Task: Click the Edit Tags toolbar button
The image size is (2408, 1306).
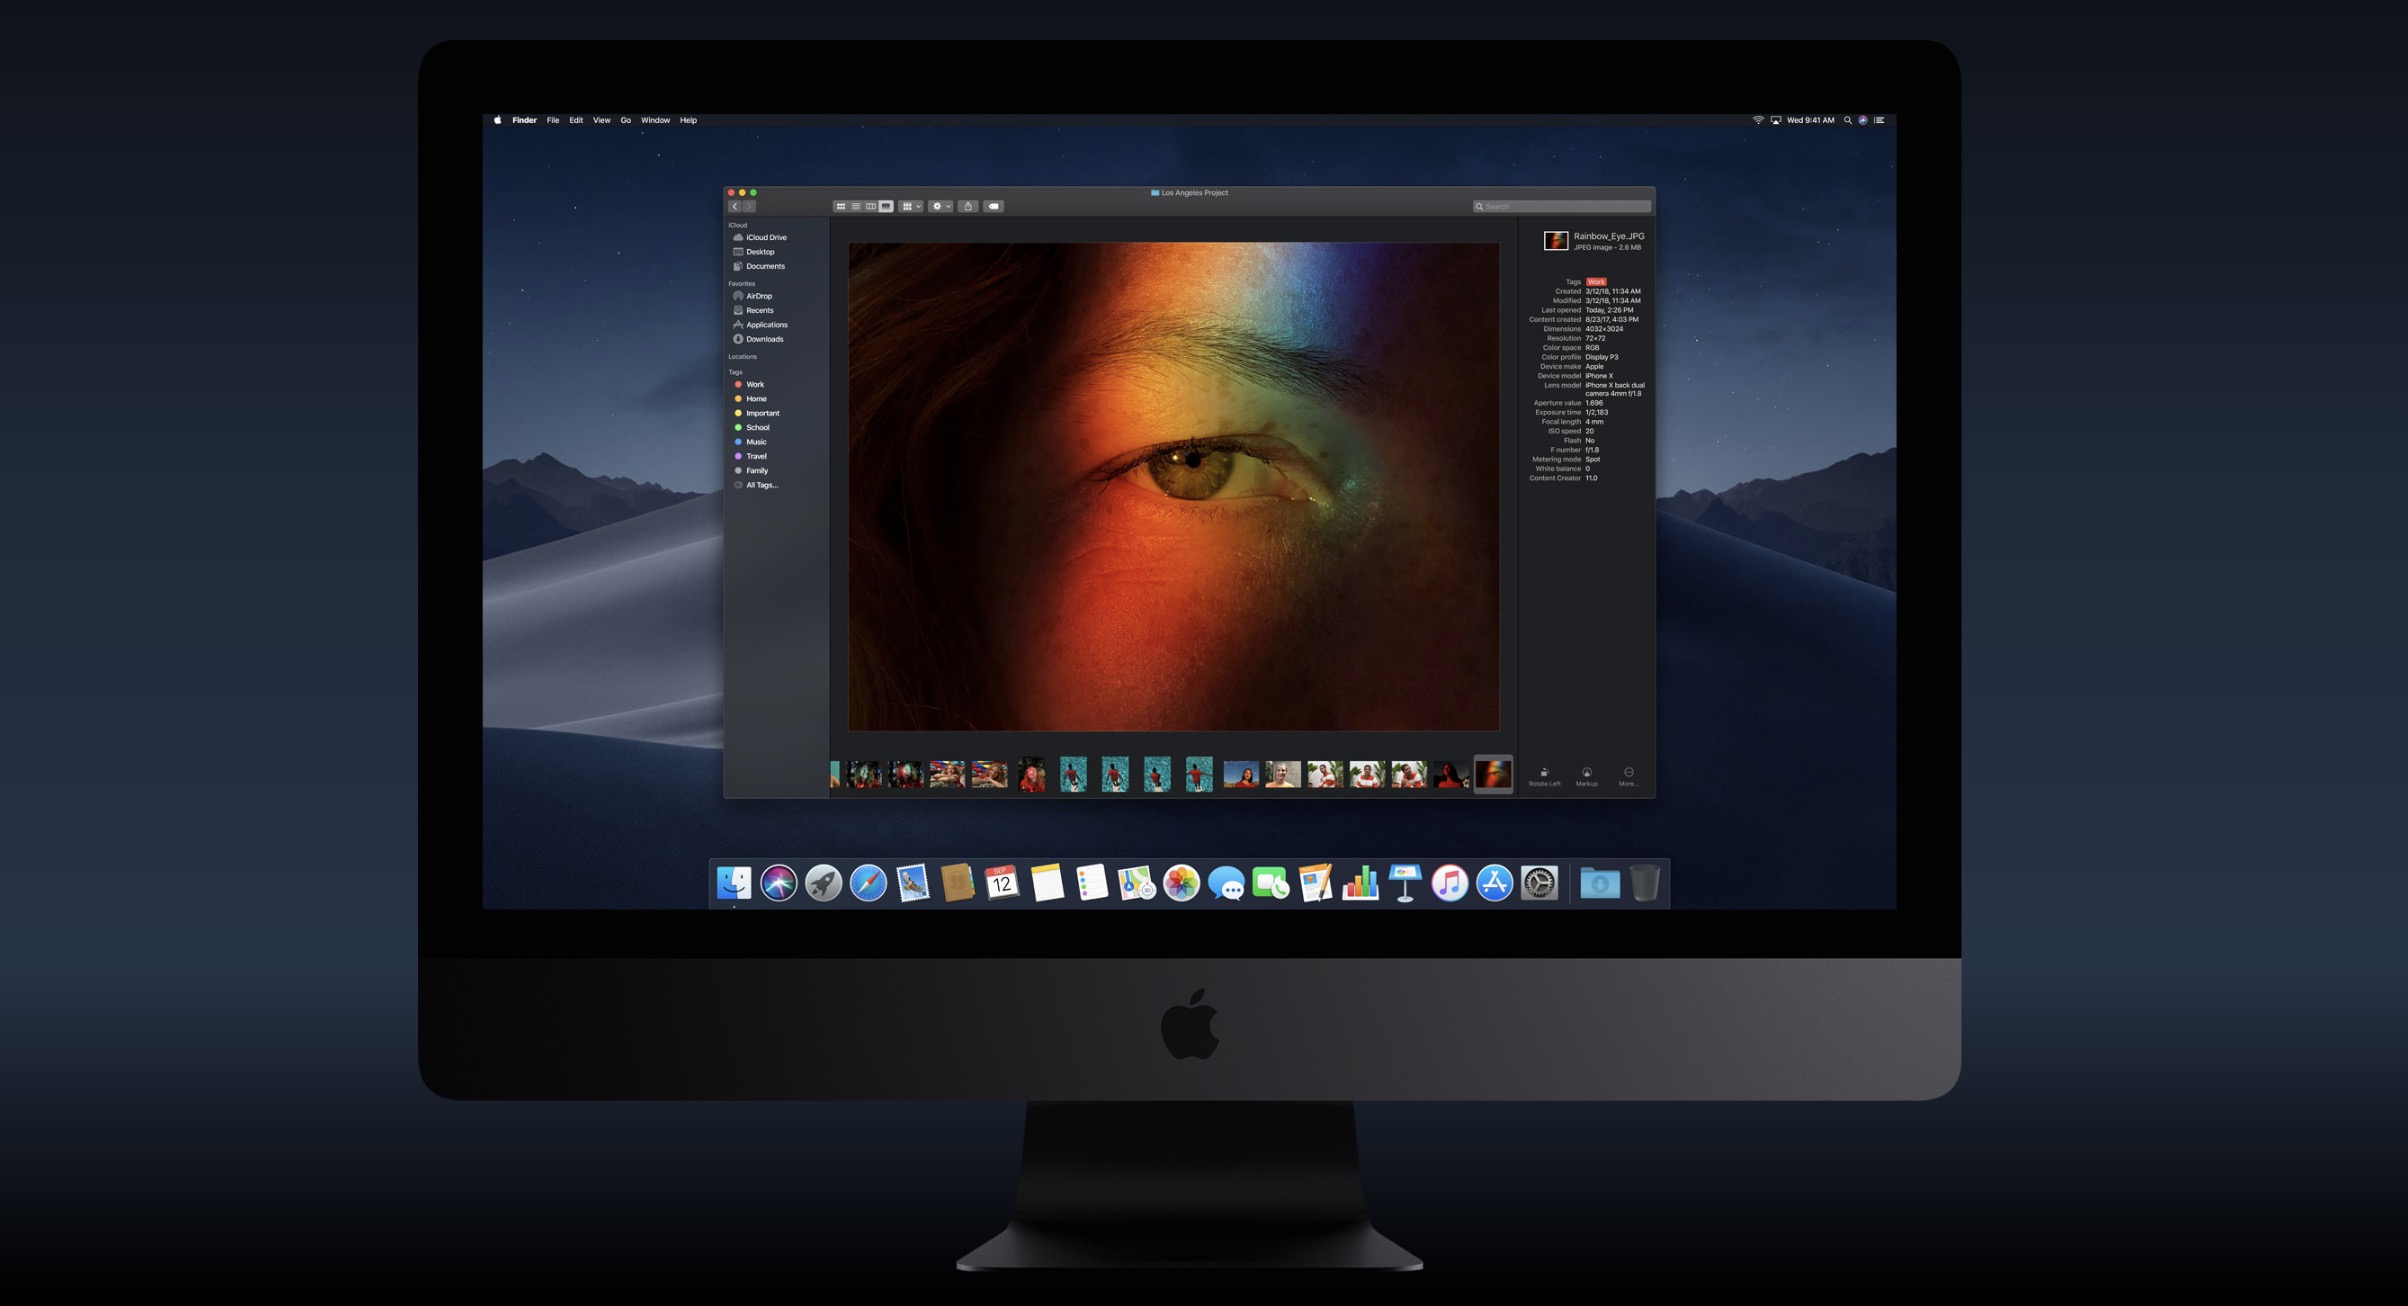Action: tap(993, 206)
